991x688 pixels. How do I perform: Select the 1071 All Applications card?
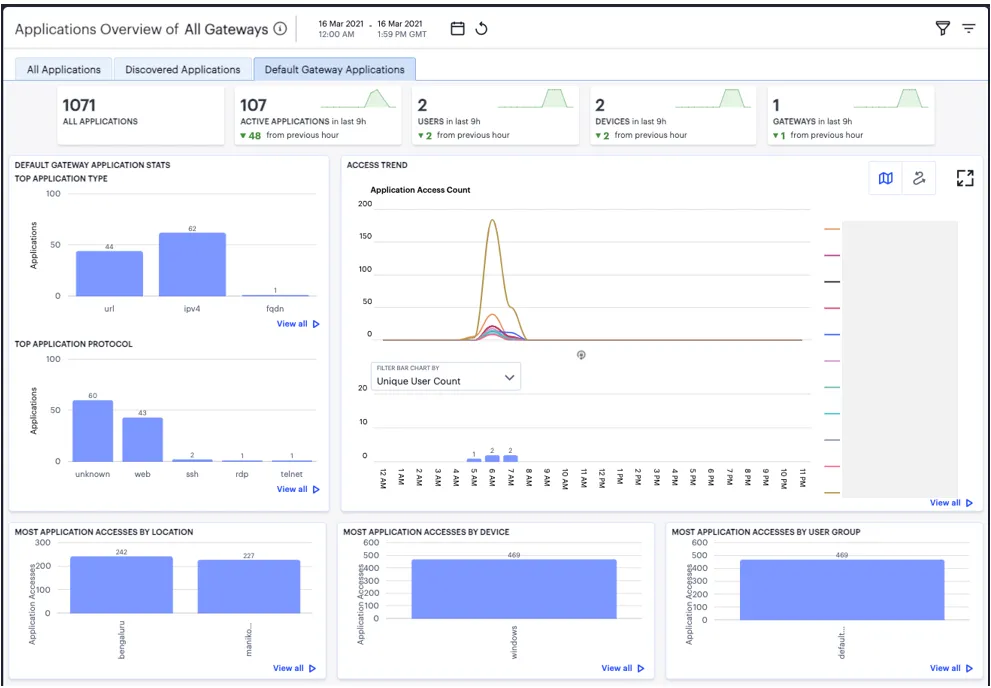click(141, 116)
